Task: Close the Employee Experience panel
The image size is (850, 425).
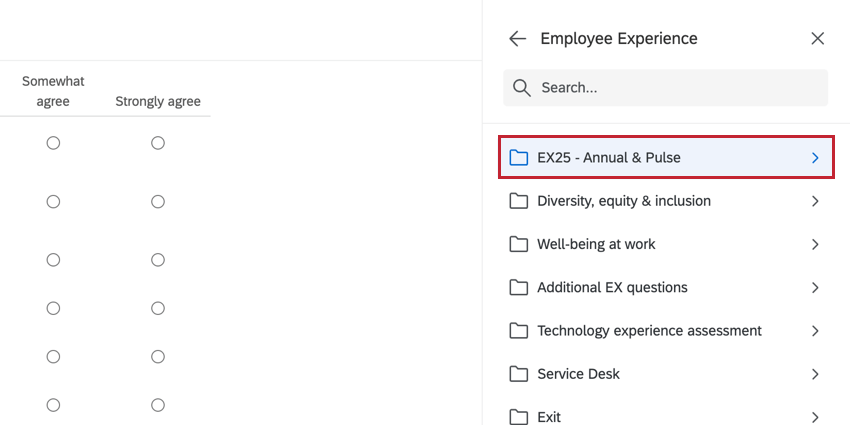Action: coord(817,39)
